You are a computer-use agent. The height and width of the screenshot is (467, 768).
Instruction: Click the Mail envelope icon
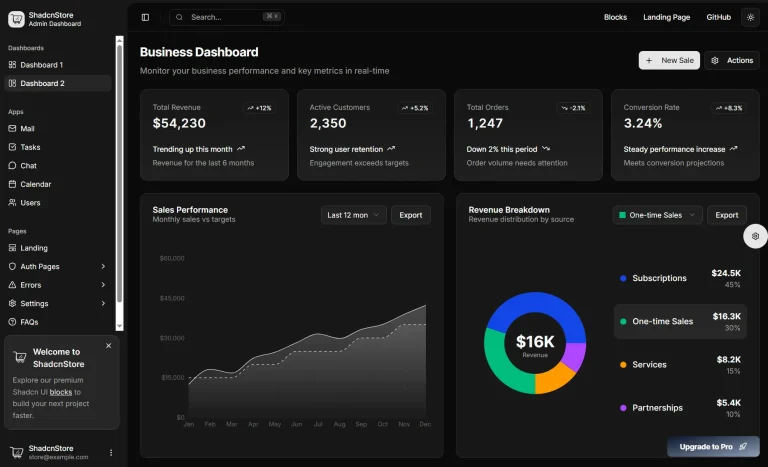12,128
